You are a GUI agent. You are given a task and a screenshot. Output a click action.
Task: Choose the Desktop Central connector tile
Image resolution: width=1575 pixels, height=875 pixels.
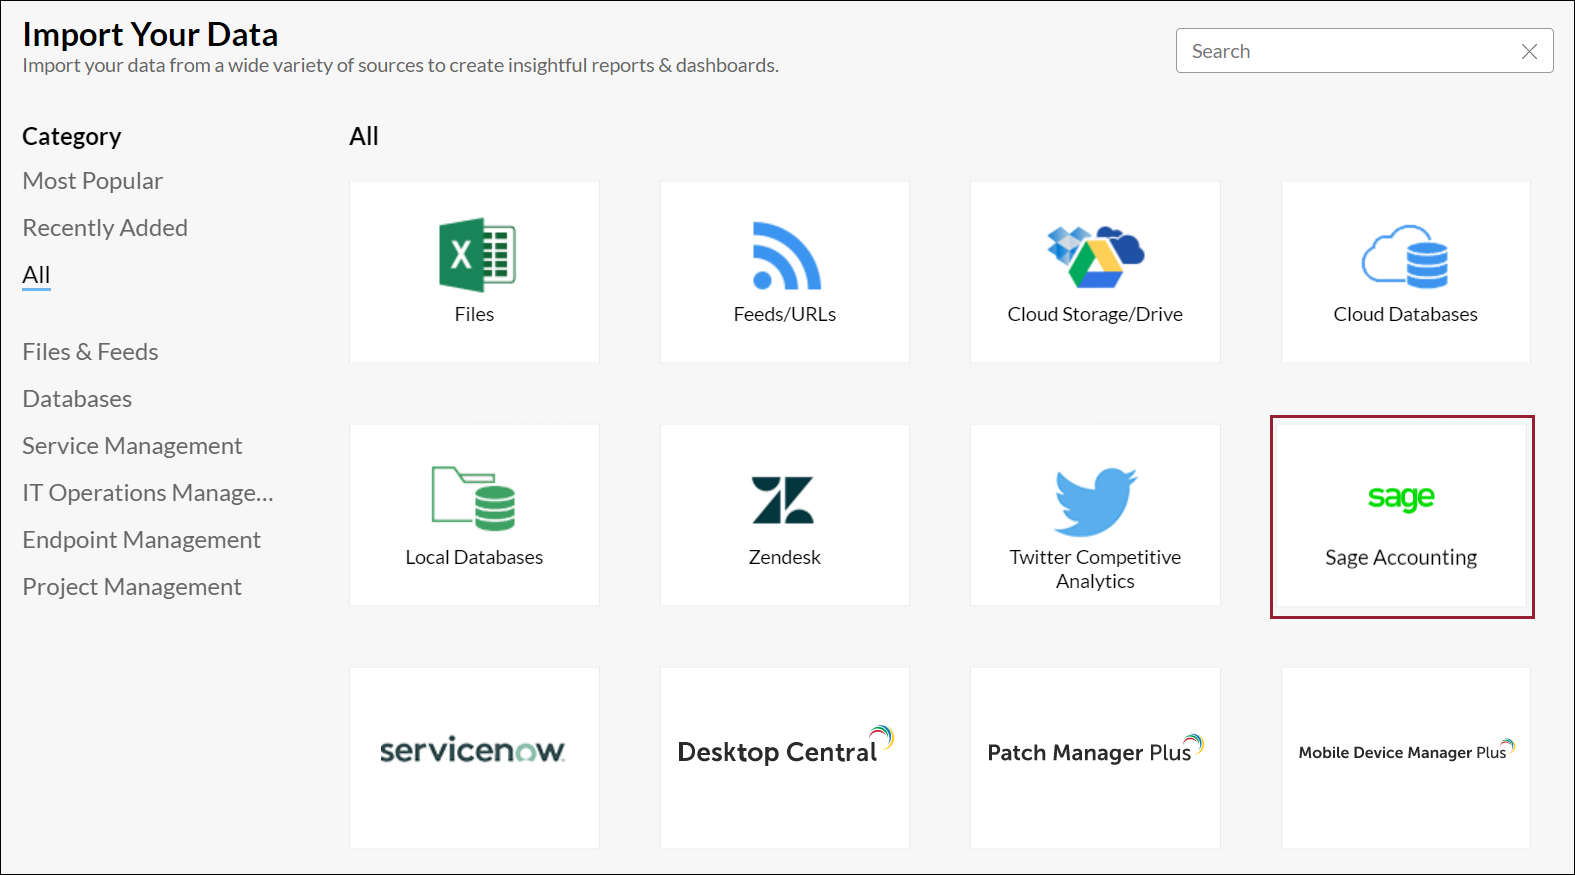(785, 758)
